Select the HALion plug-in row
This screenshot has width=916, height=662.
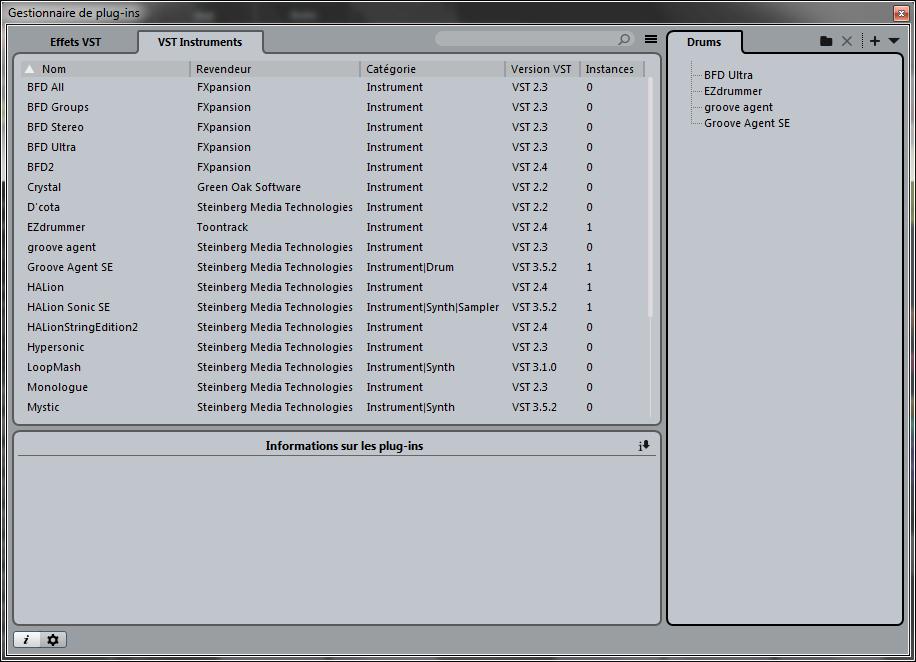tap(334, 287)
